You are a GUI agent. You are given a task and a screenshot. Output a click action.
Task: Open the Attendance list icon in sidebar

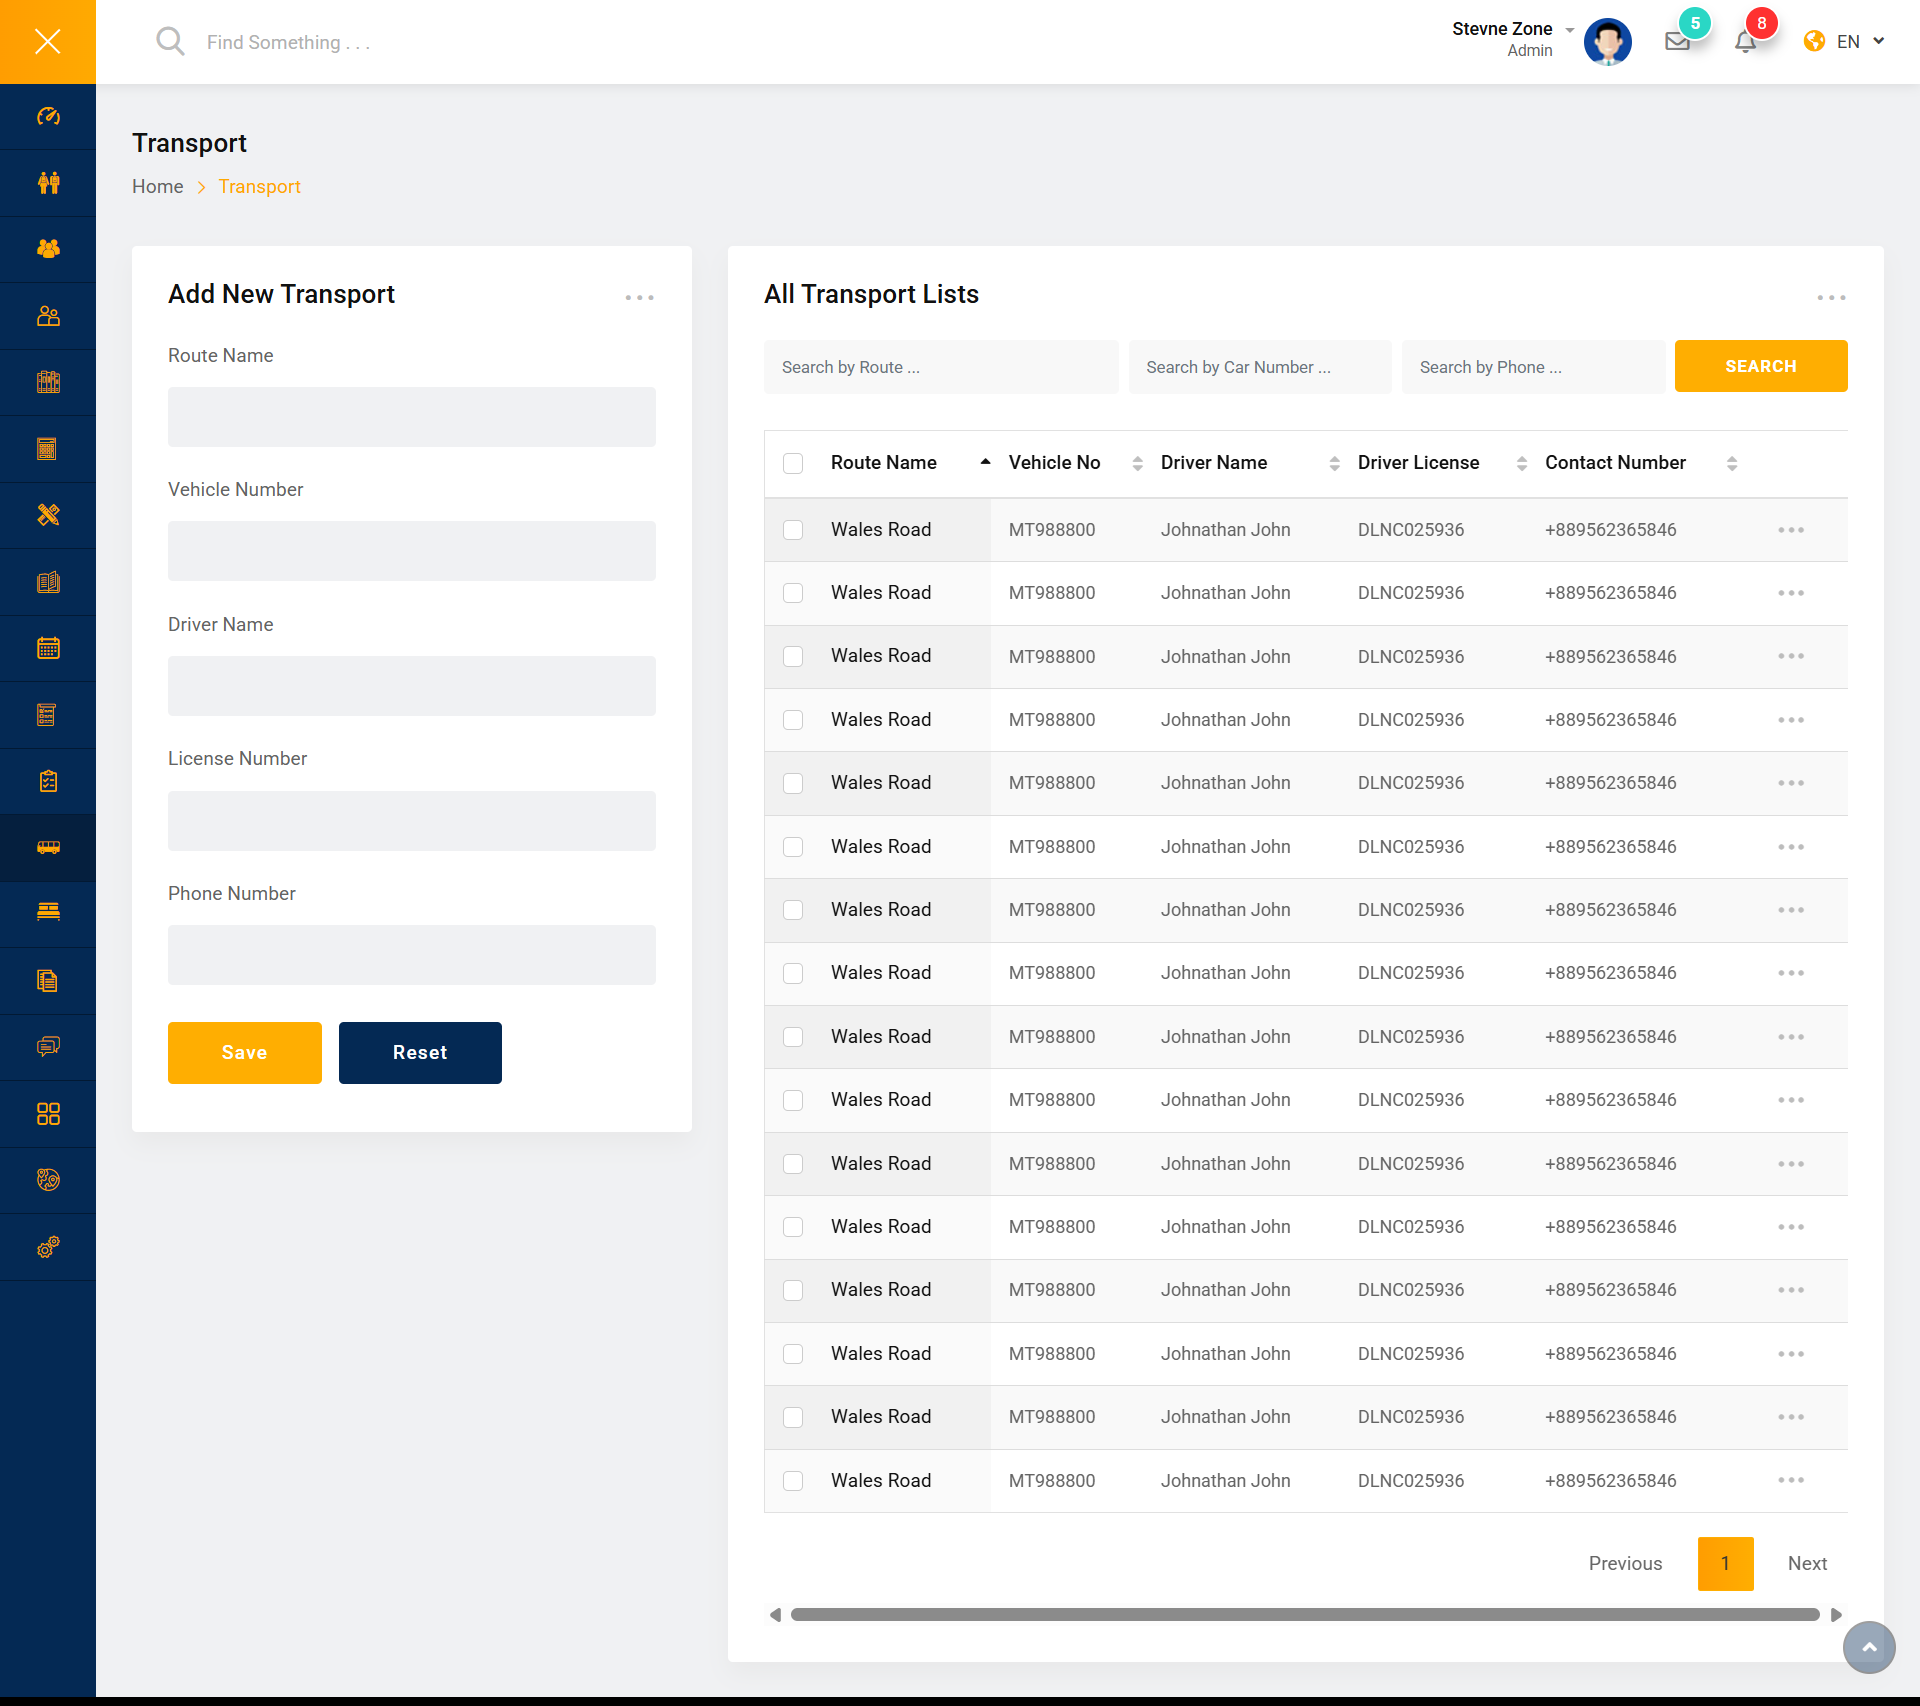click(48, 715)
